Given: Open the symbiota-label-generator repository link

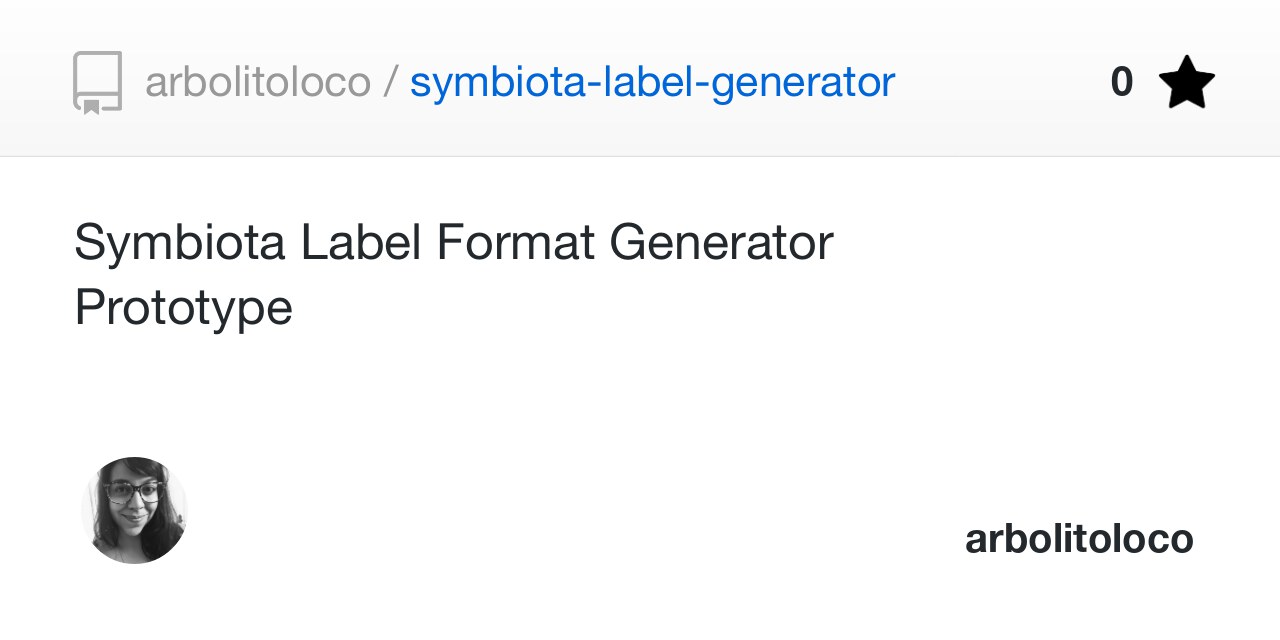Looking at the screenshot, I should [652, 82].
